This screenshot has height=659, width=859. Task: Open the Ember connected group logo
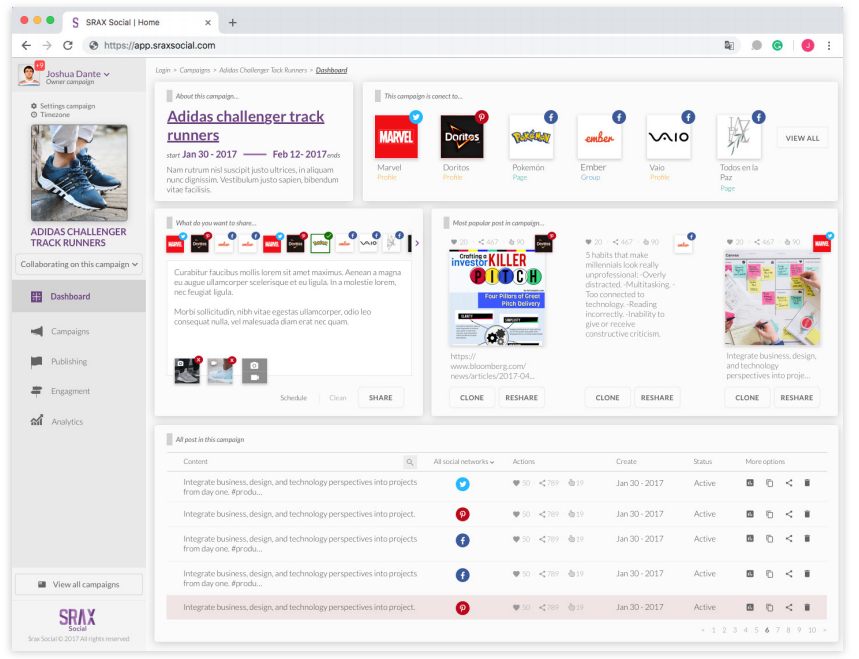599,136
